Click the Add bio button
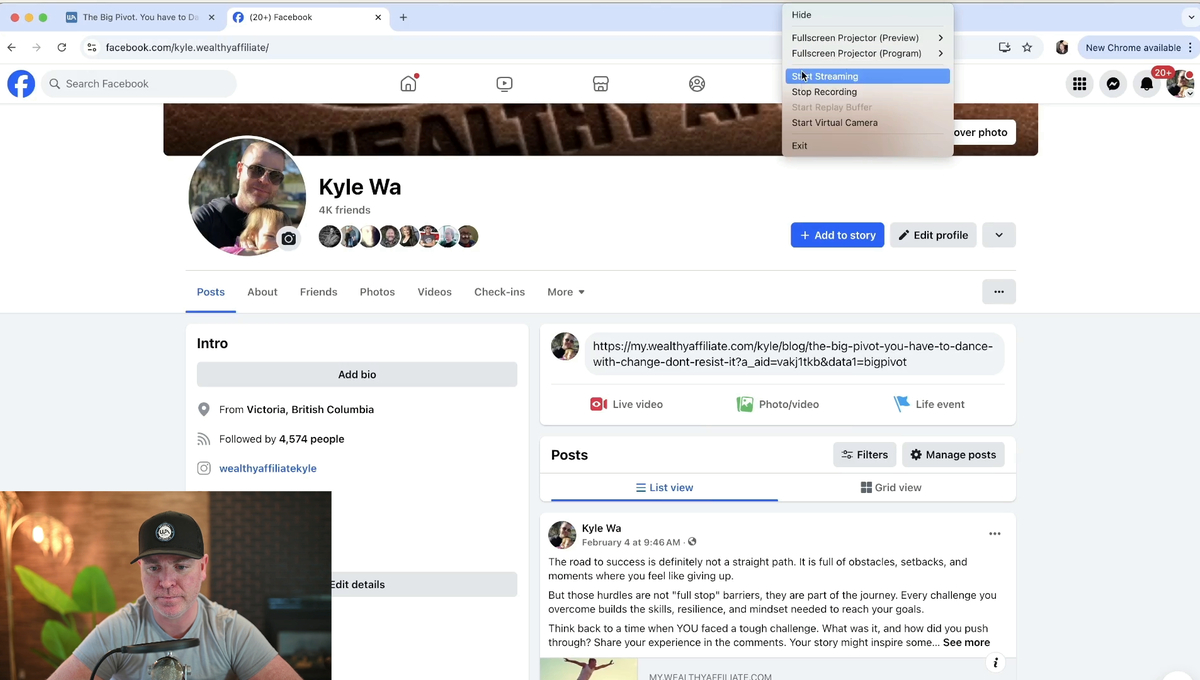 click(x=357, y=374)
